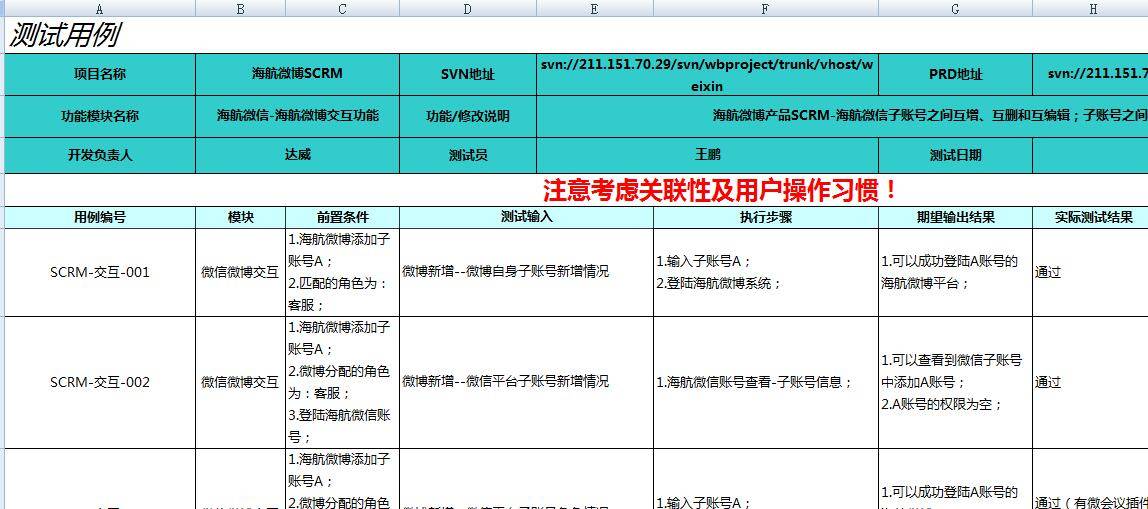Screen dimensions: 1148x509
Task: Select the 达威 developer cell
Action: click(x=297, y=155)
